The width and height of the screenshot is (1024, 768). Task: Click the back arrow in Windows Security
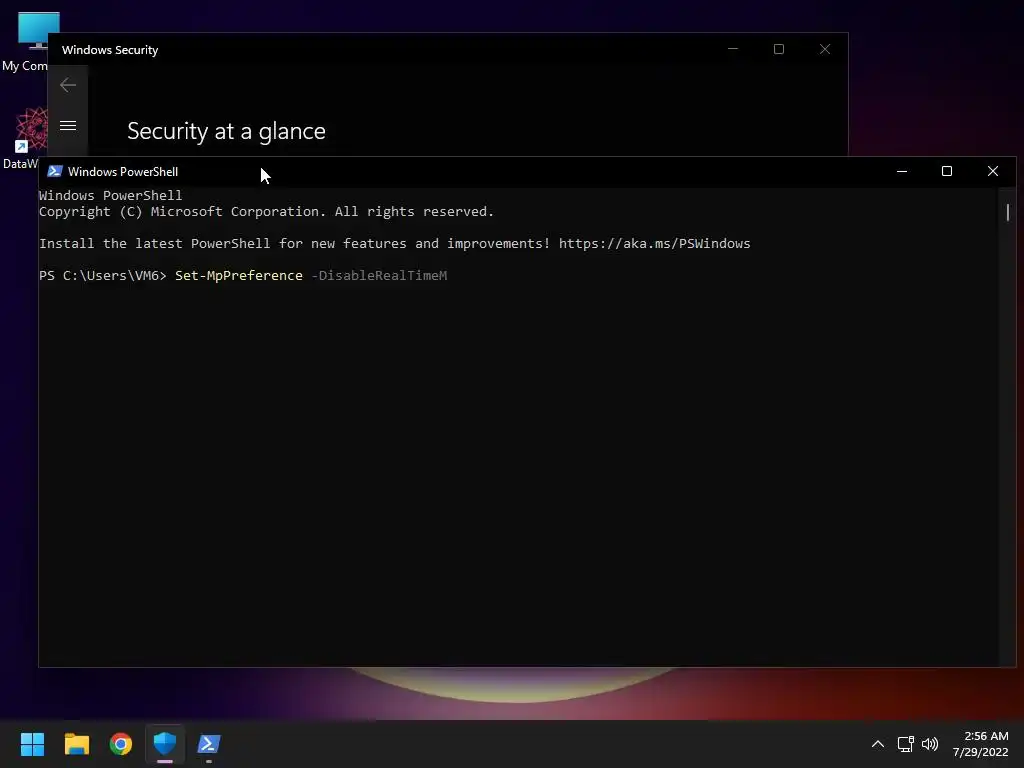coord(68,85)
